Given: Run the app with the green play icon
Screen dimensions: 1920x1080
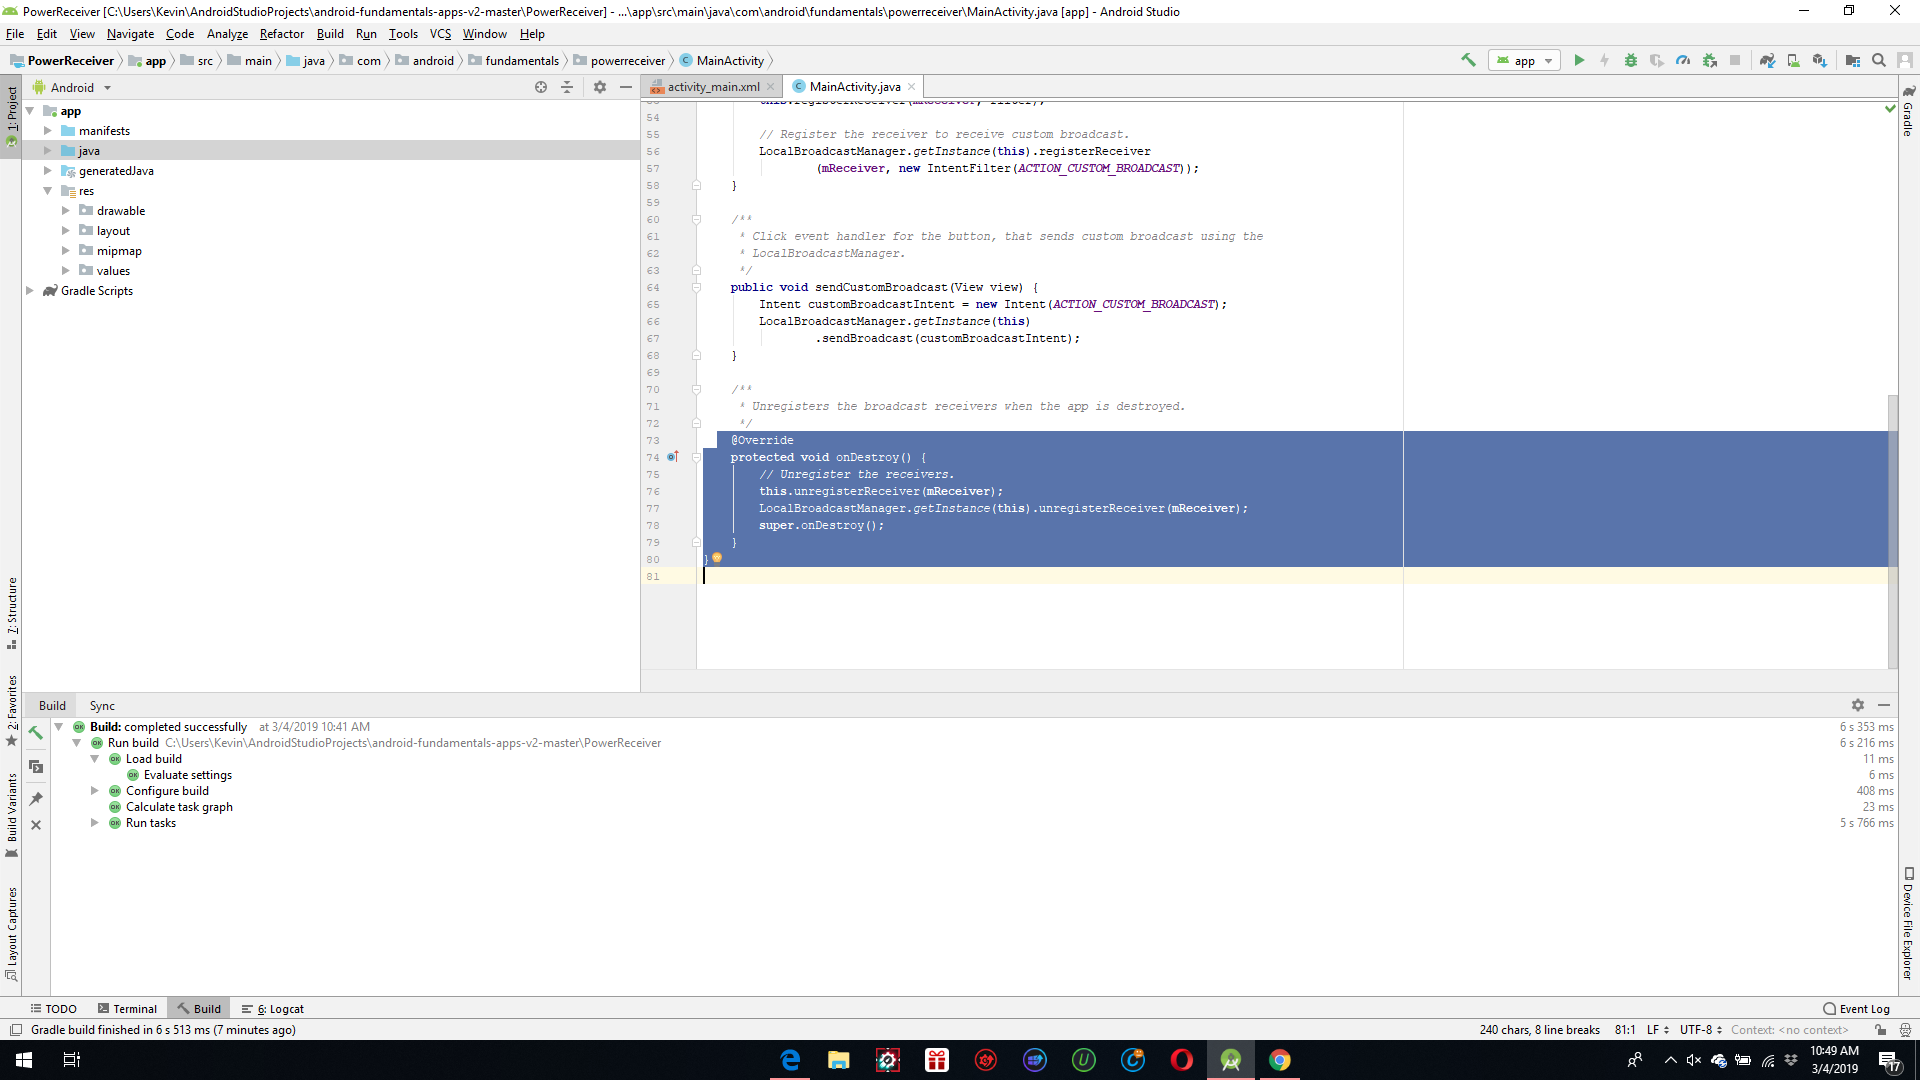Looking at the screenshot, I should 1579,60.
